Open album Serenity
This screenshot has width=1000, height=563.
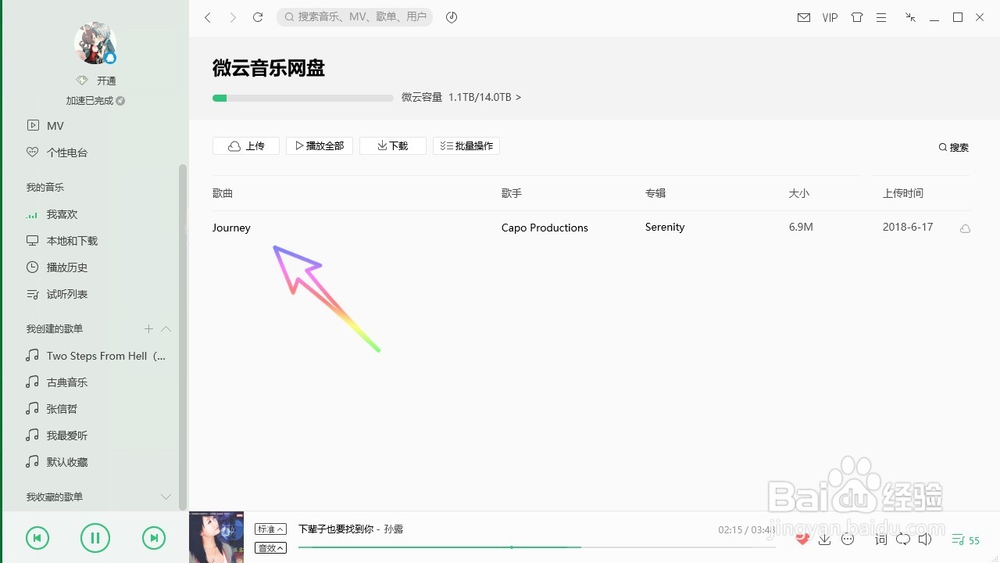point(665,227)
